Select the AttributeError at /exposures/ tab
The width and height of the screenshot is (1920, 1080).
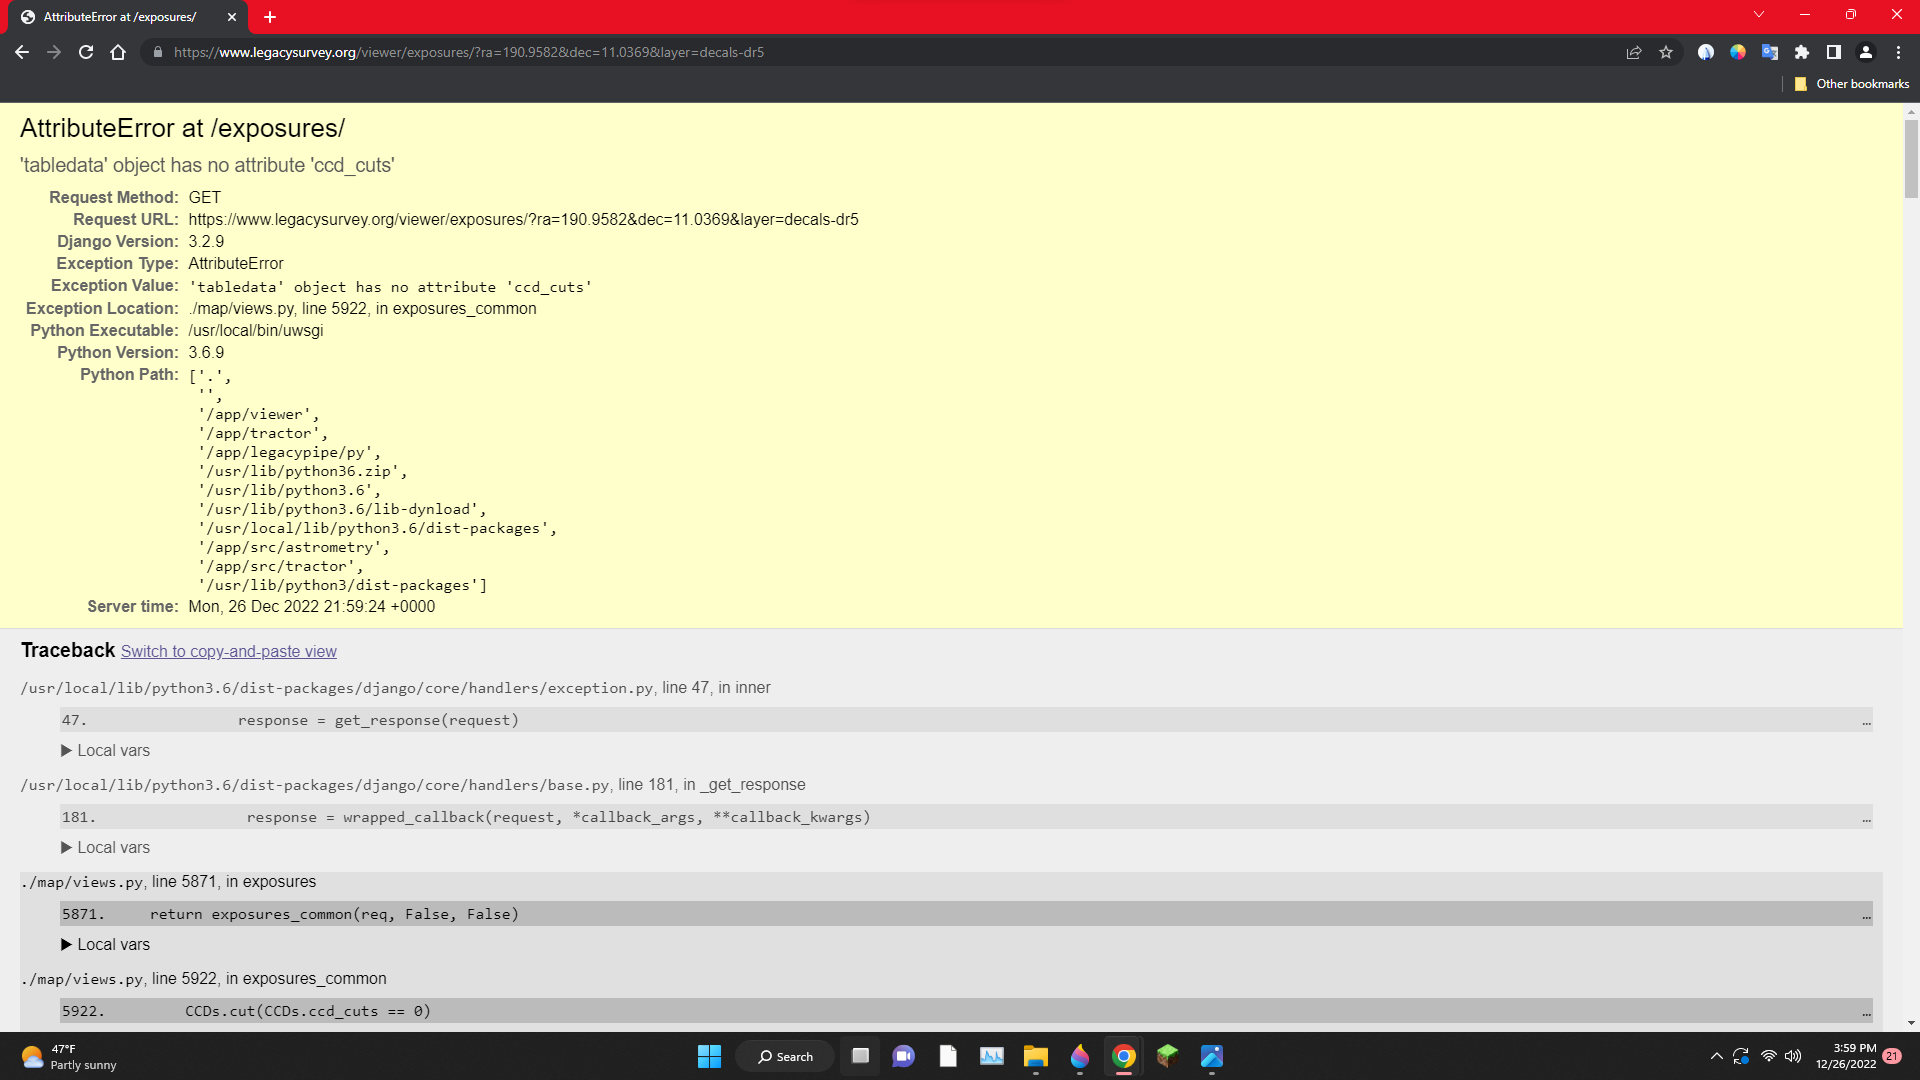[120, 17]
